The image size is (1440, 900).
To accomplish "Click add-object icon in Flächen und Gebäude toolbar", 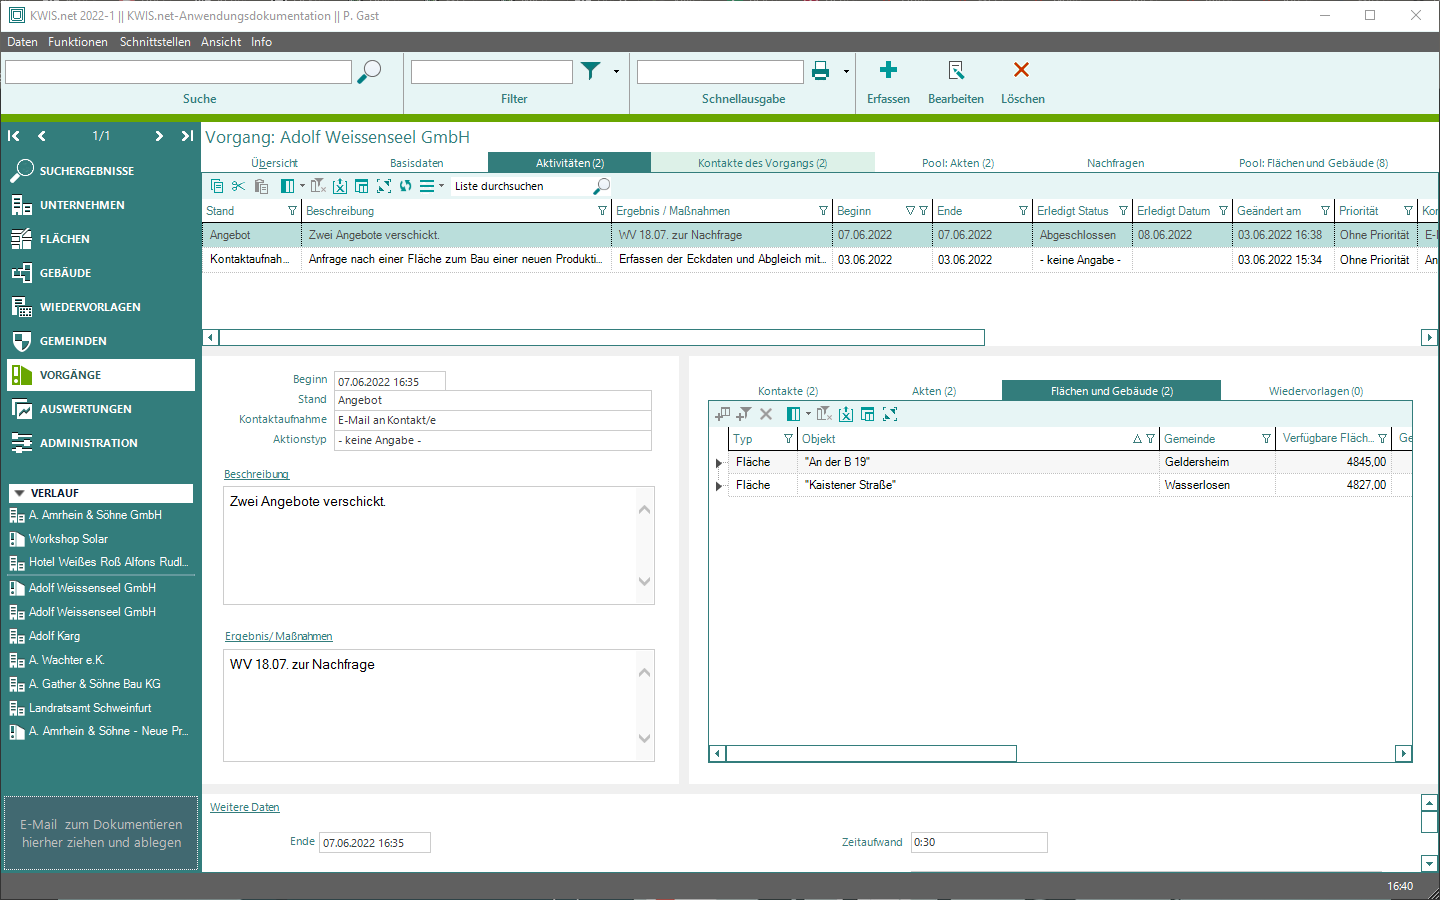I will [x=723, y=414].
